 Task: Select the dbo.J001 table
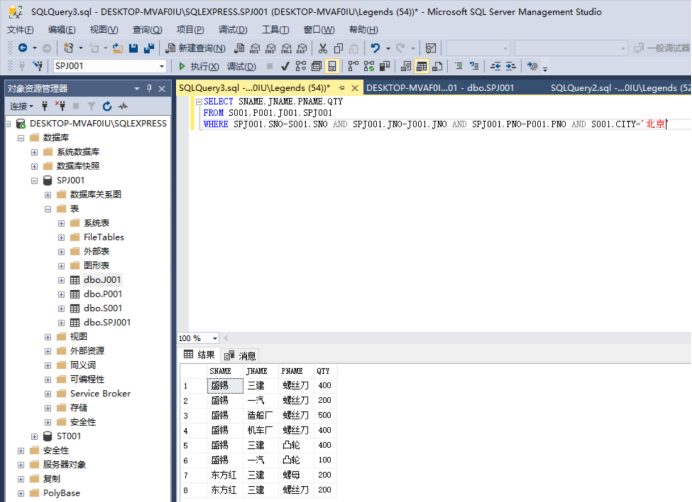point(102,280)
